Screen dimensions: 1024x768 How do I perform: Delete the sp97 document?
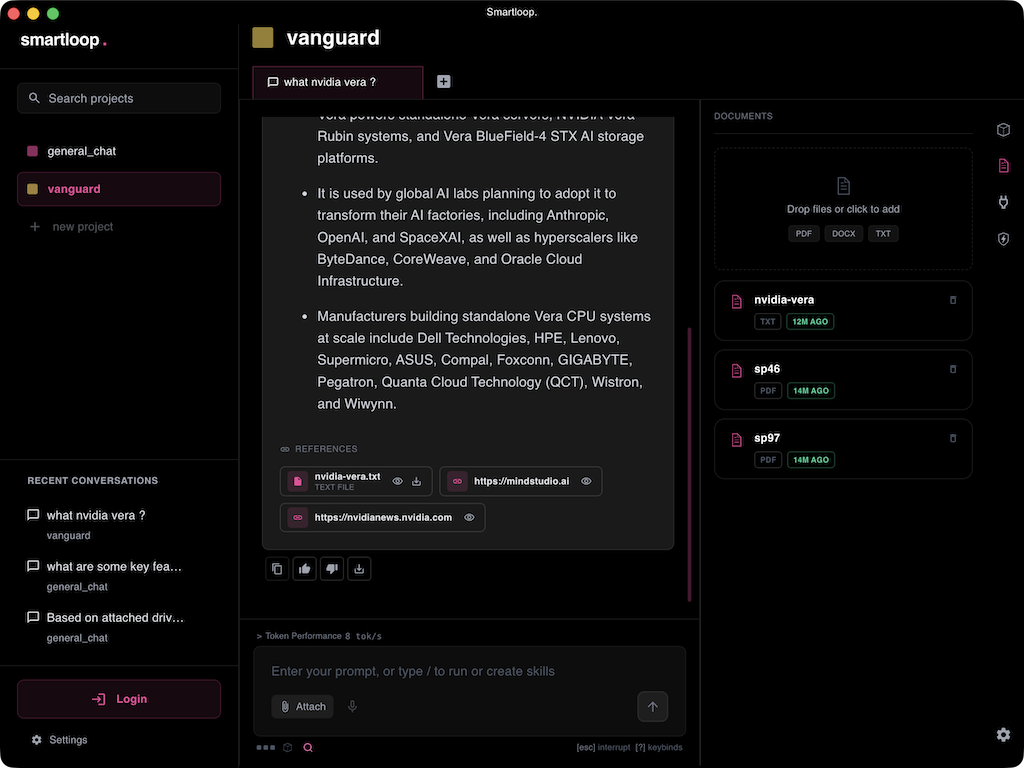pyautogui.click(x=953, y=438)
